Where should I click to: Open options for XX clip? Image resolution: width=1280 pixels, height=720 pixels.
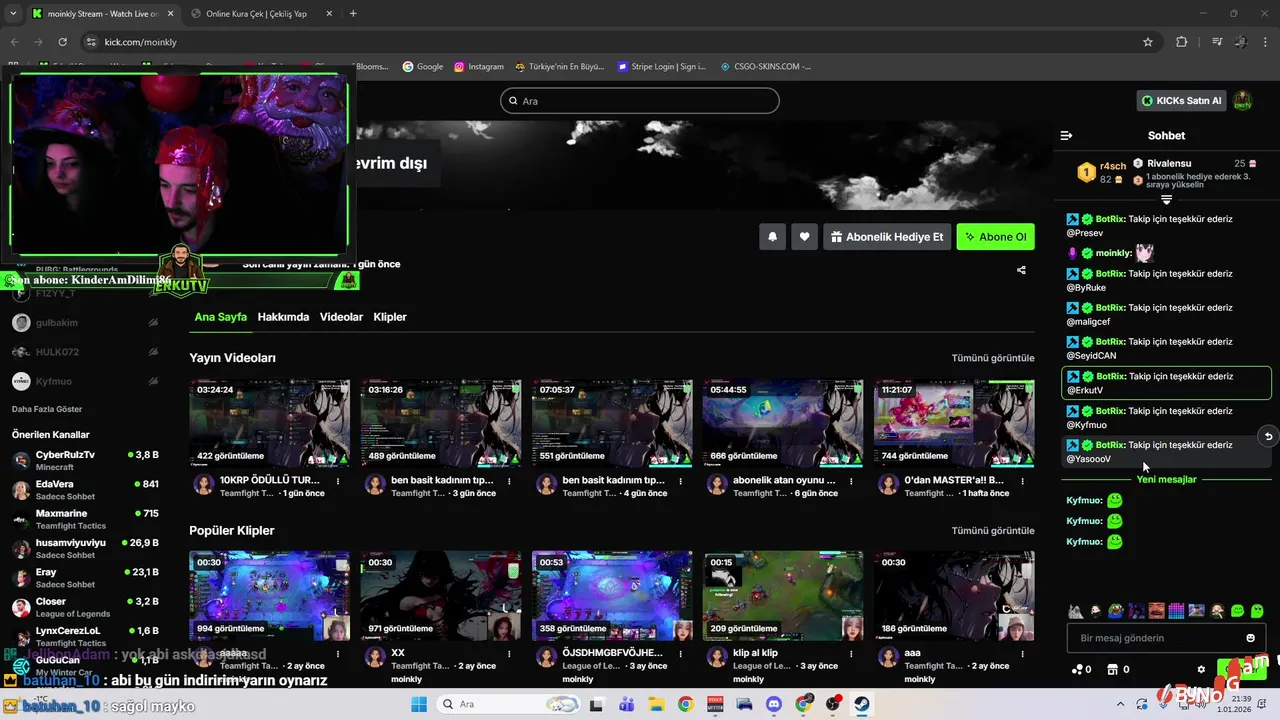coord(509,653)
